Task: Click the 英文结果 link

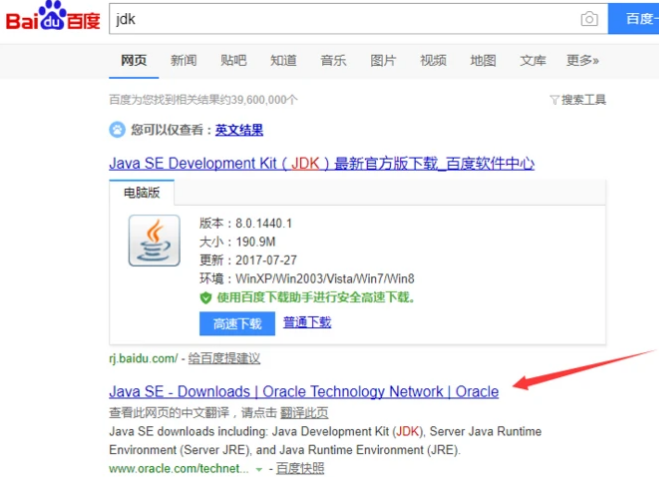Action: click(239, 130)
